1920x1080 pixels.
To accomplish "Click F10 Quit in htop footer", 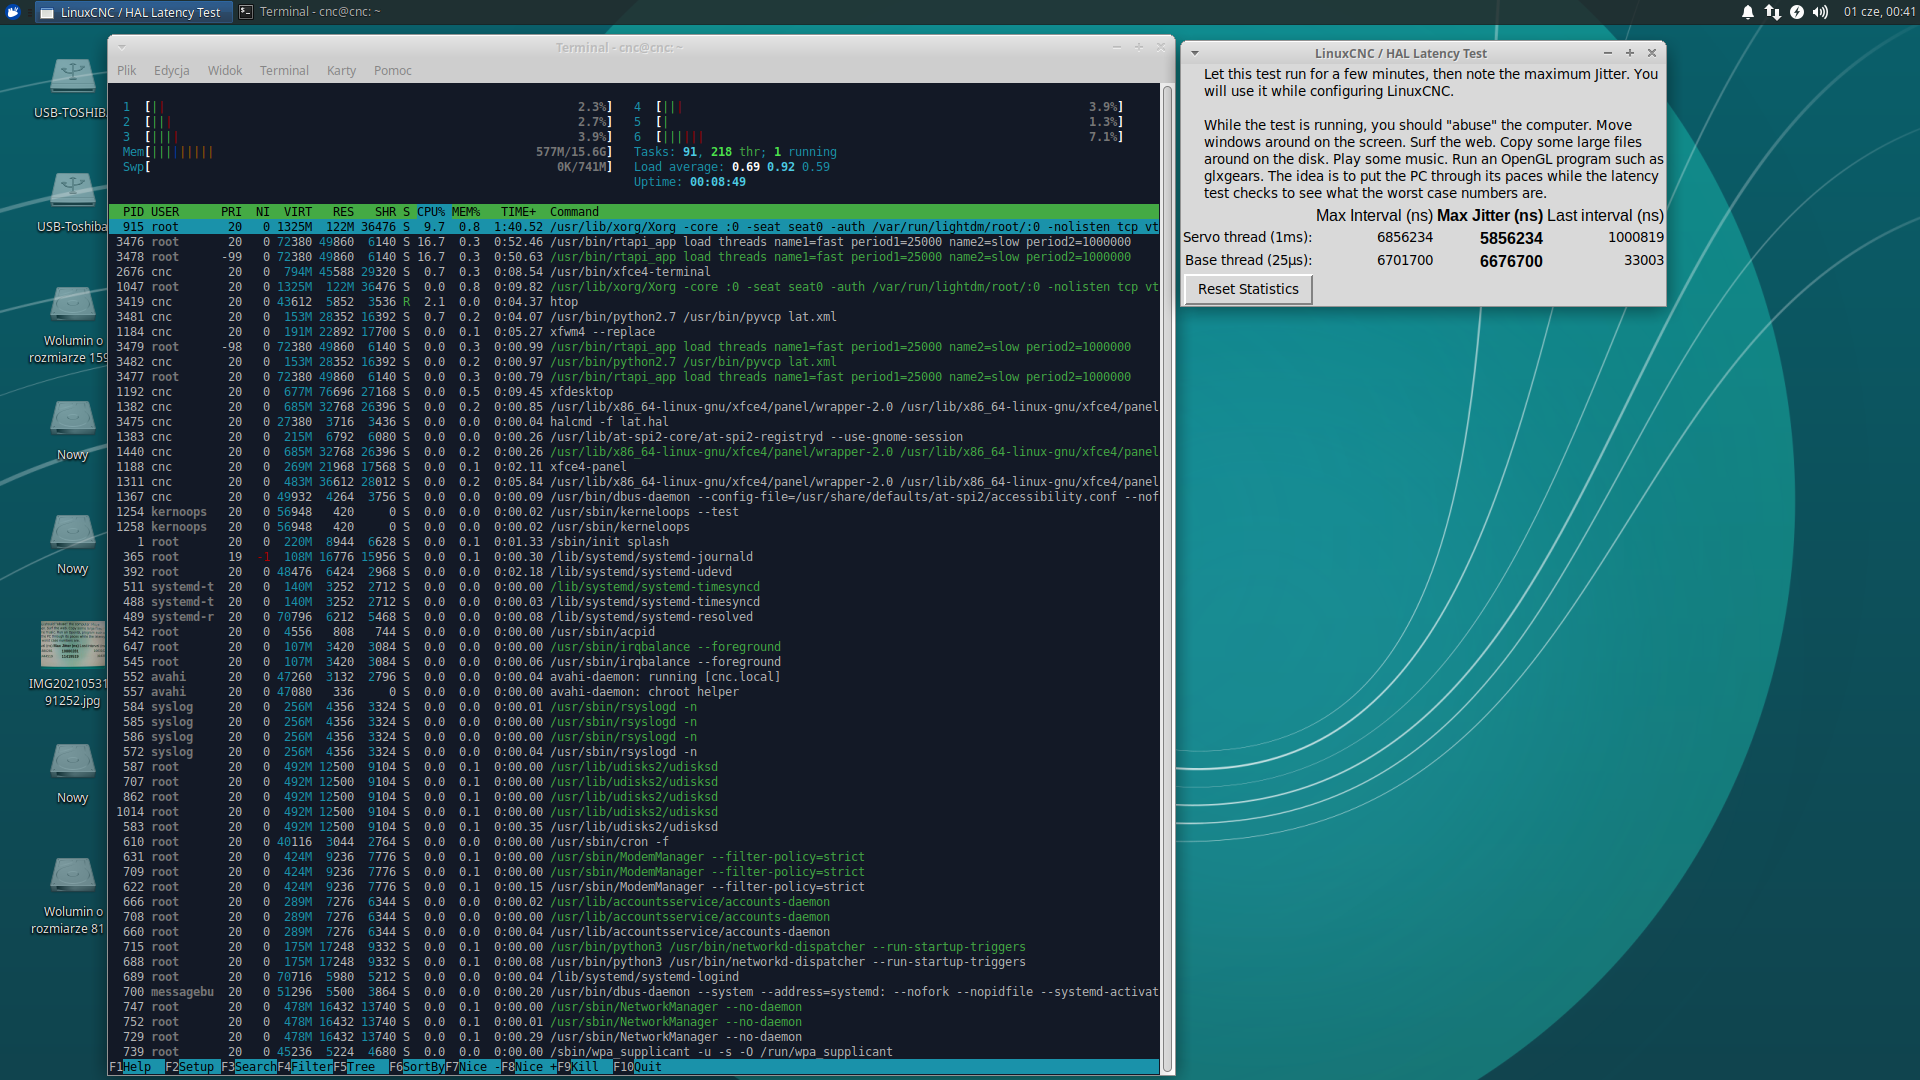I will 638,1067.
